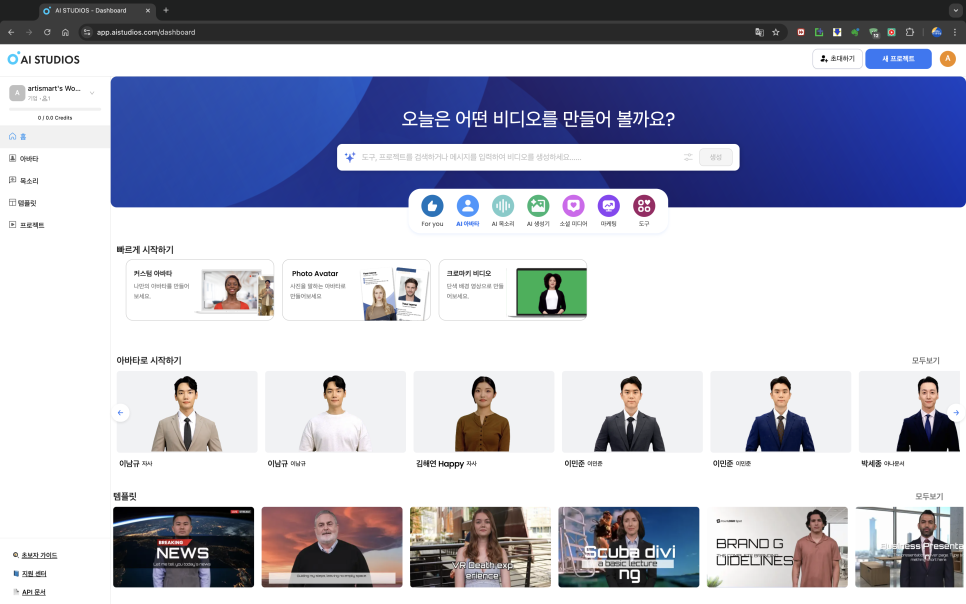Click the AI Studios logo
966x604 pixels.
click(44, 59)
